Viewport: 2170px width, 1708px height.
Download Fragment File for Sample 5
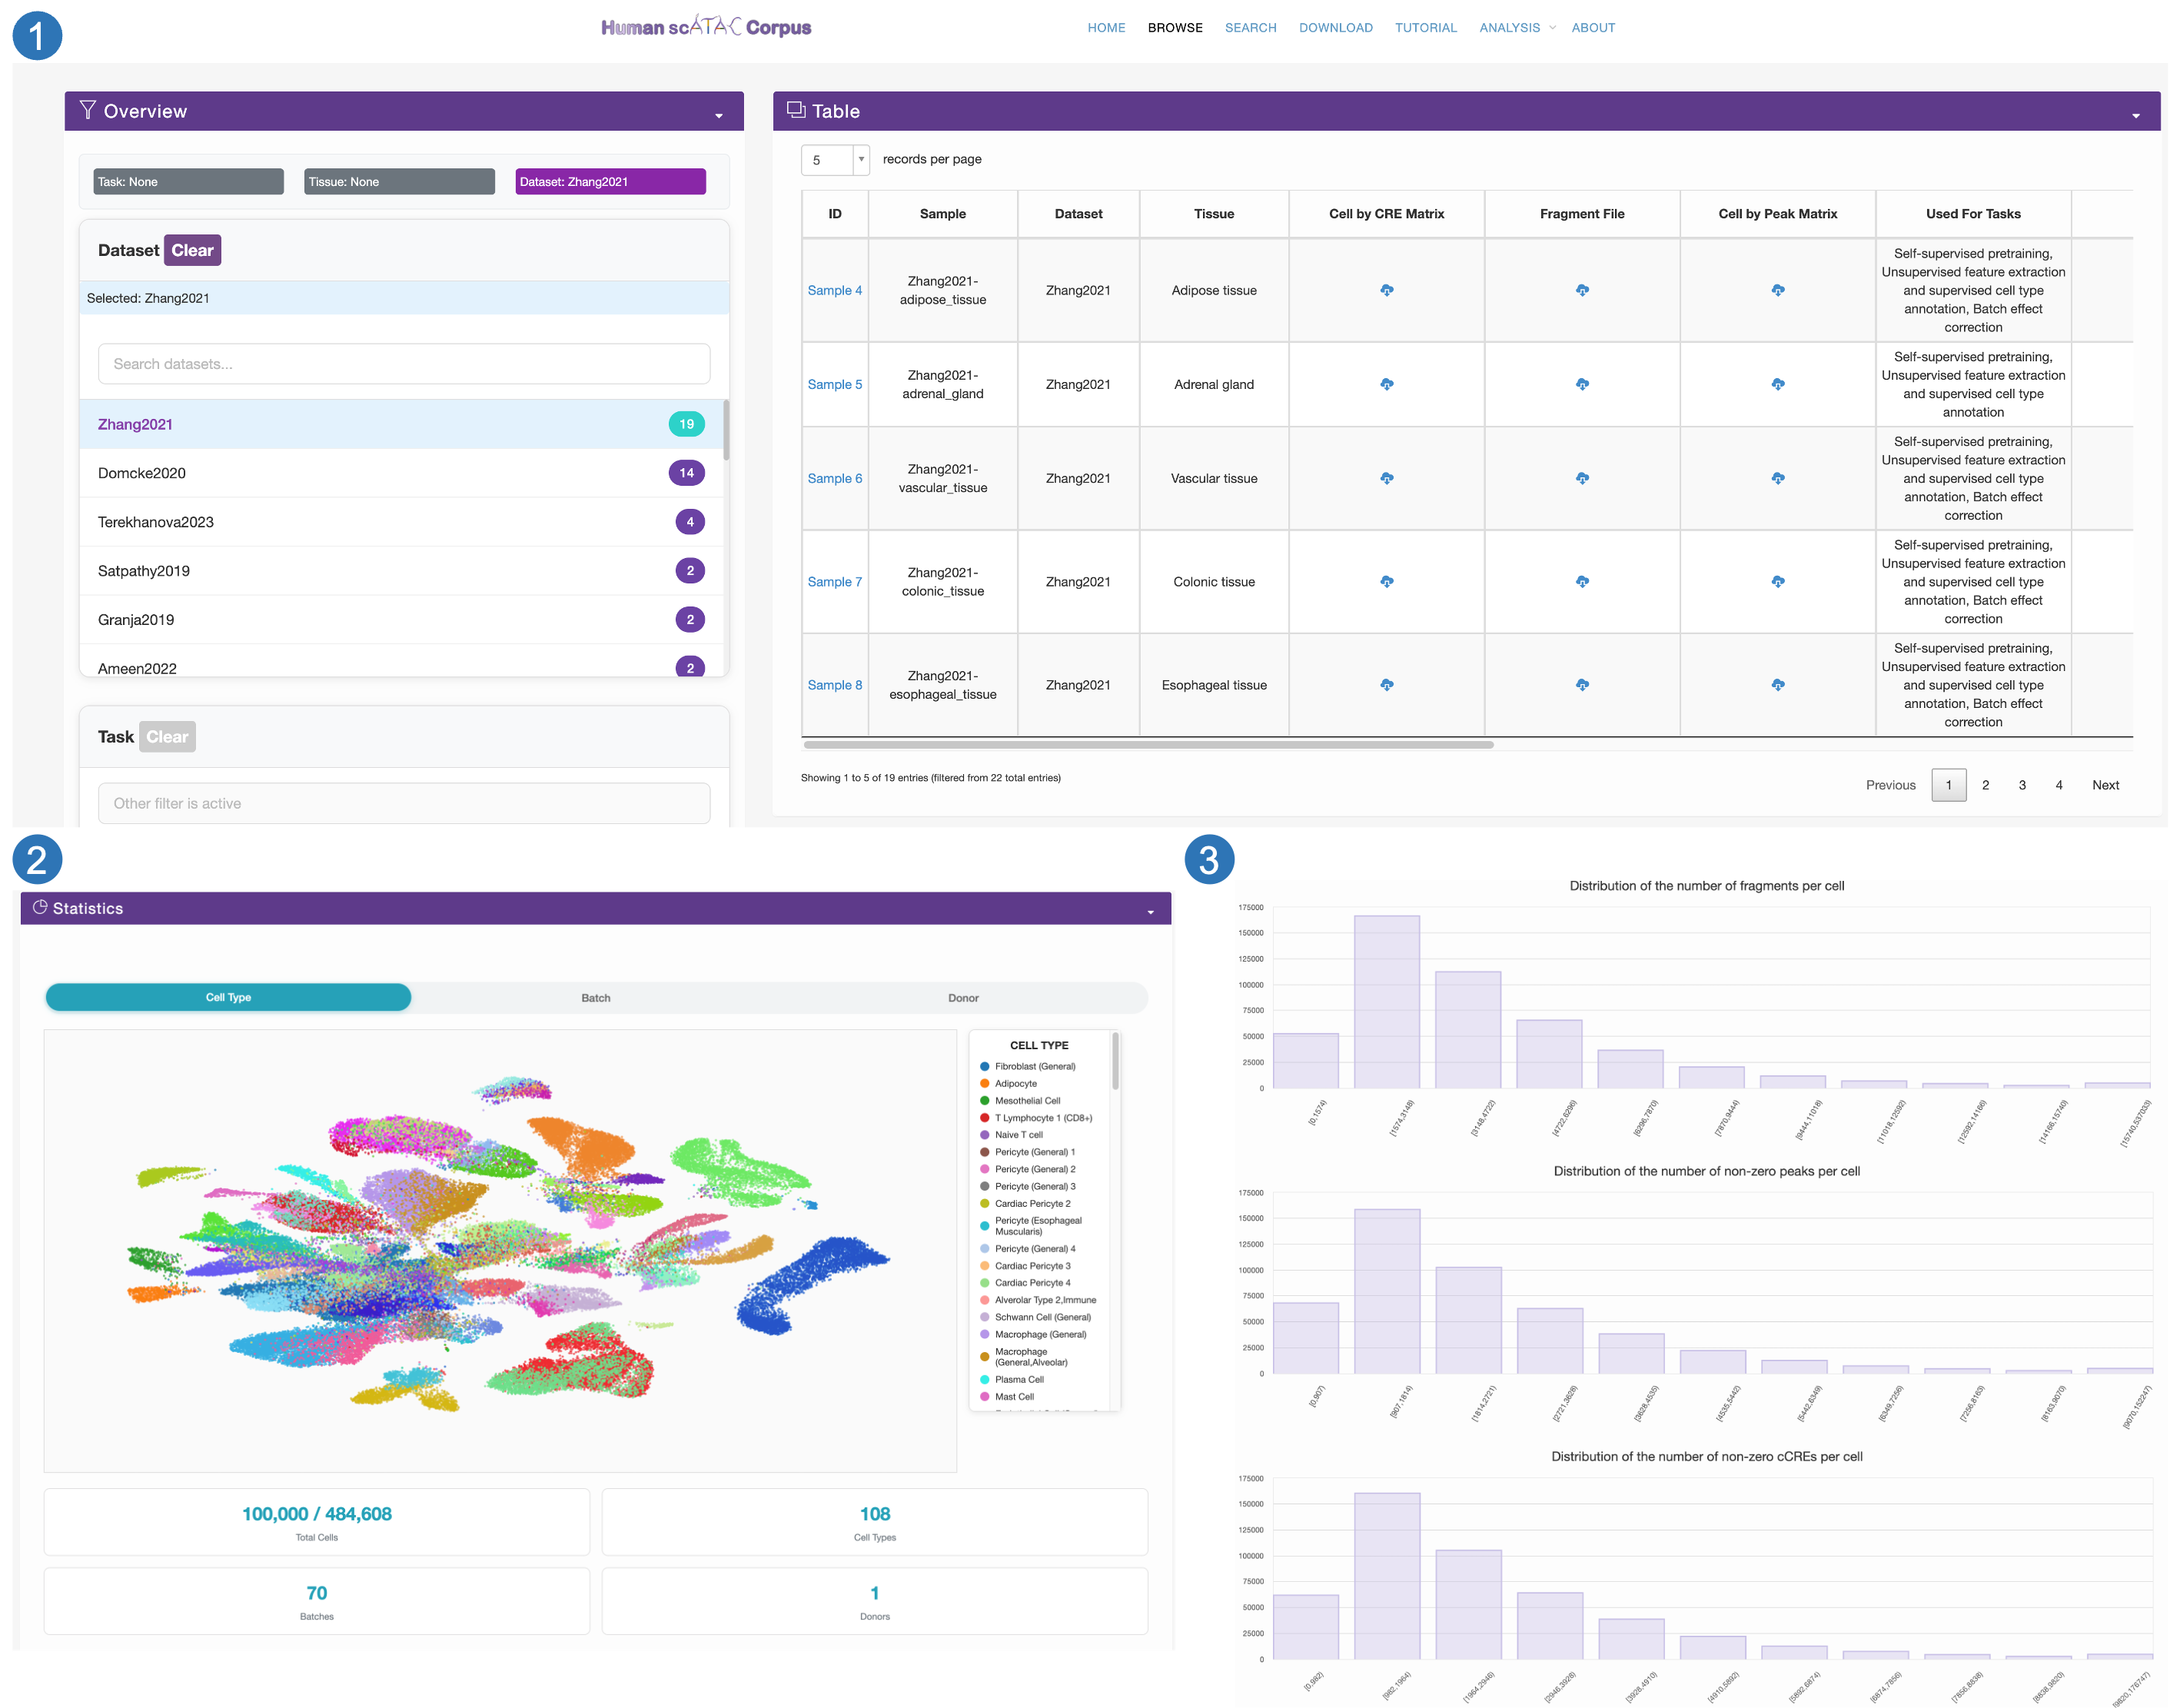pos(1582,384)
